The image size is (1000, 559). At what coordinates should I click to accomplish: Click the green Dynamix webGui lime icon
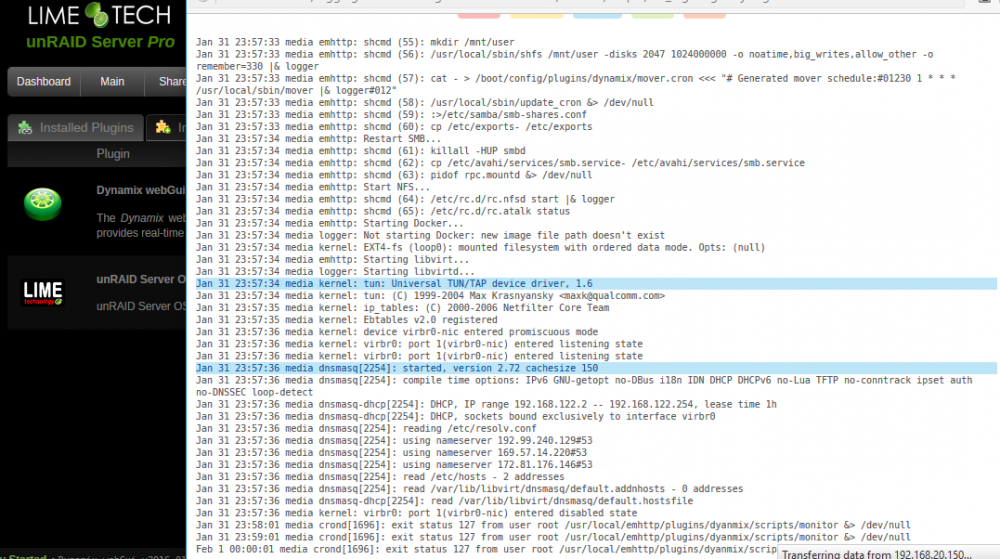pos(43,204)
